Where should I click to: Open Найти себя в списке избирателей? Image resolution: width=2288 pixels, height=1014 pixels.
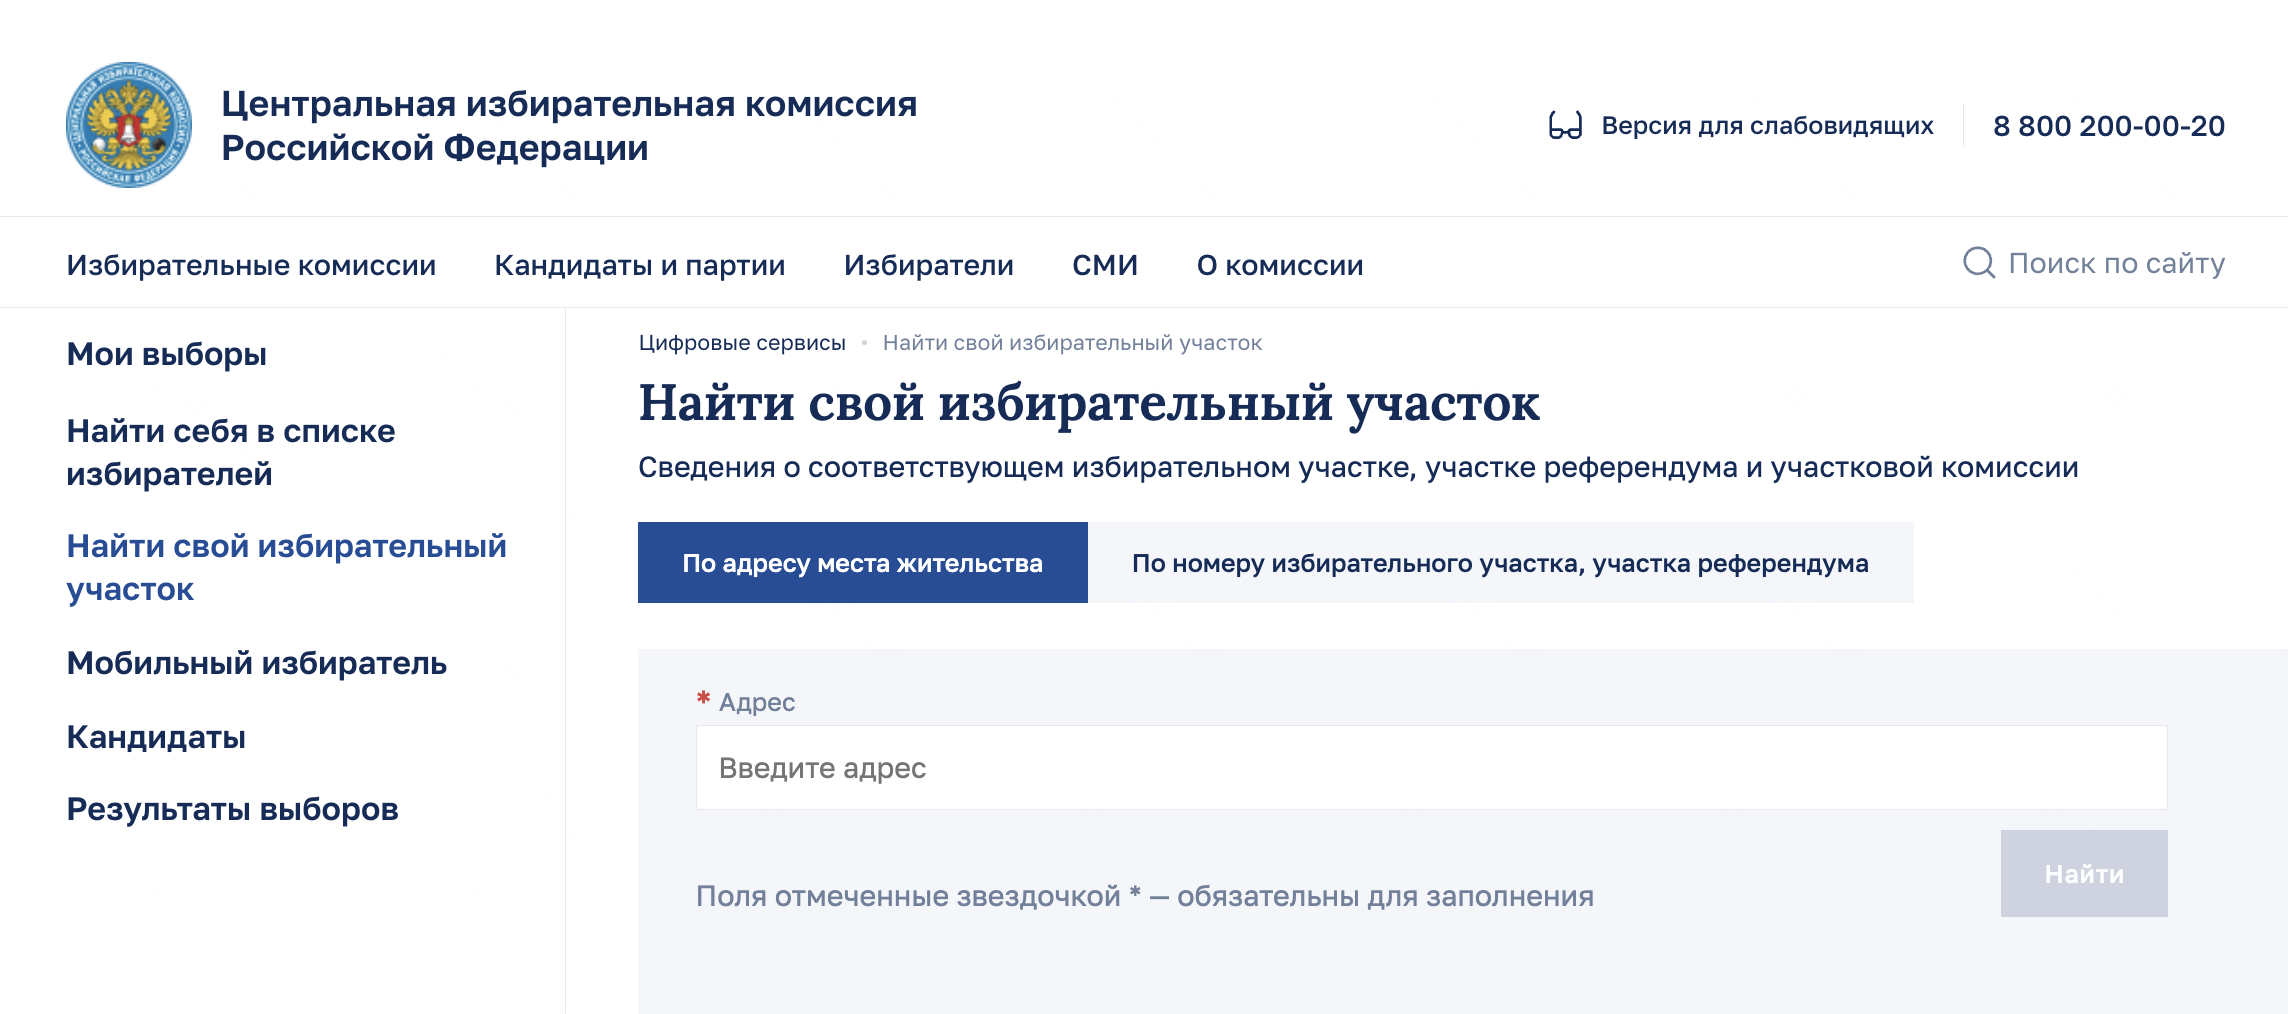pos(231,452)
